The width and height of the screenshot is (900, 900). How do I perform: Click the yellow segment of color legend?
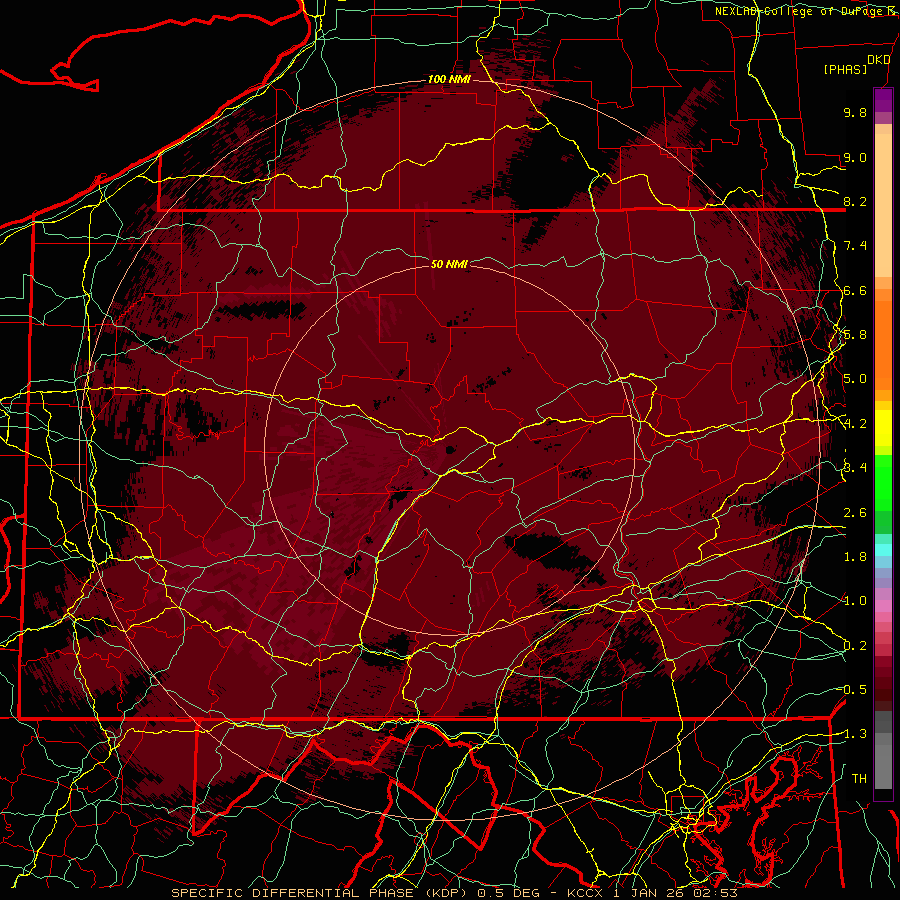coord(883,428)
